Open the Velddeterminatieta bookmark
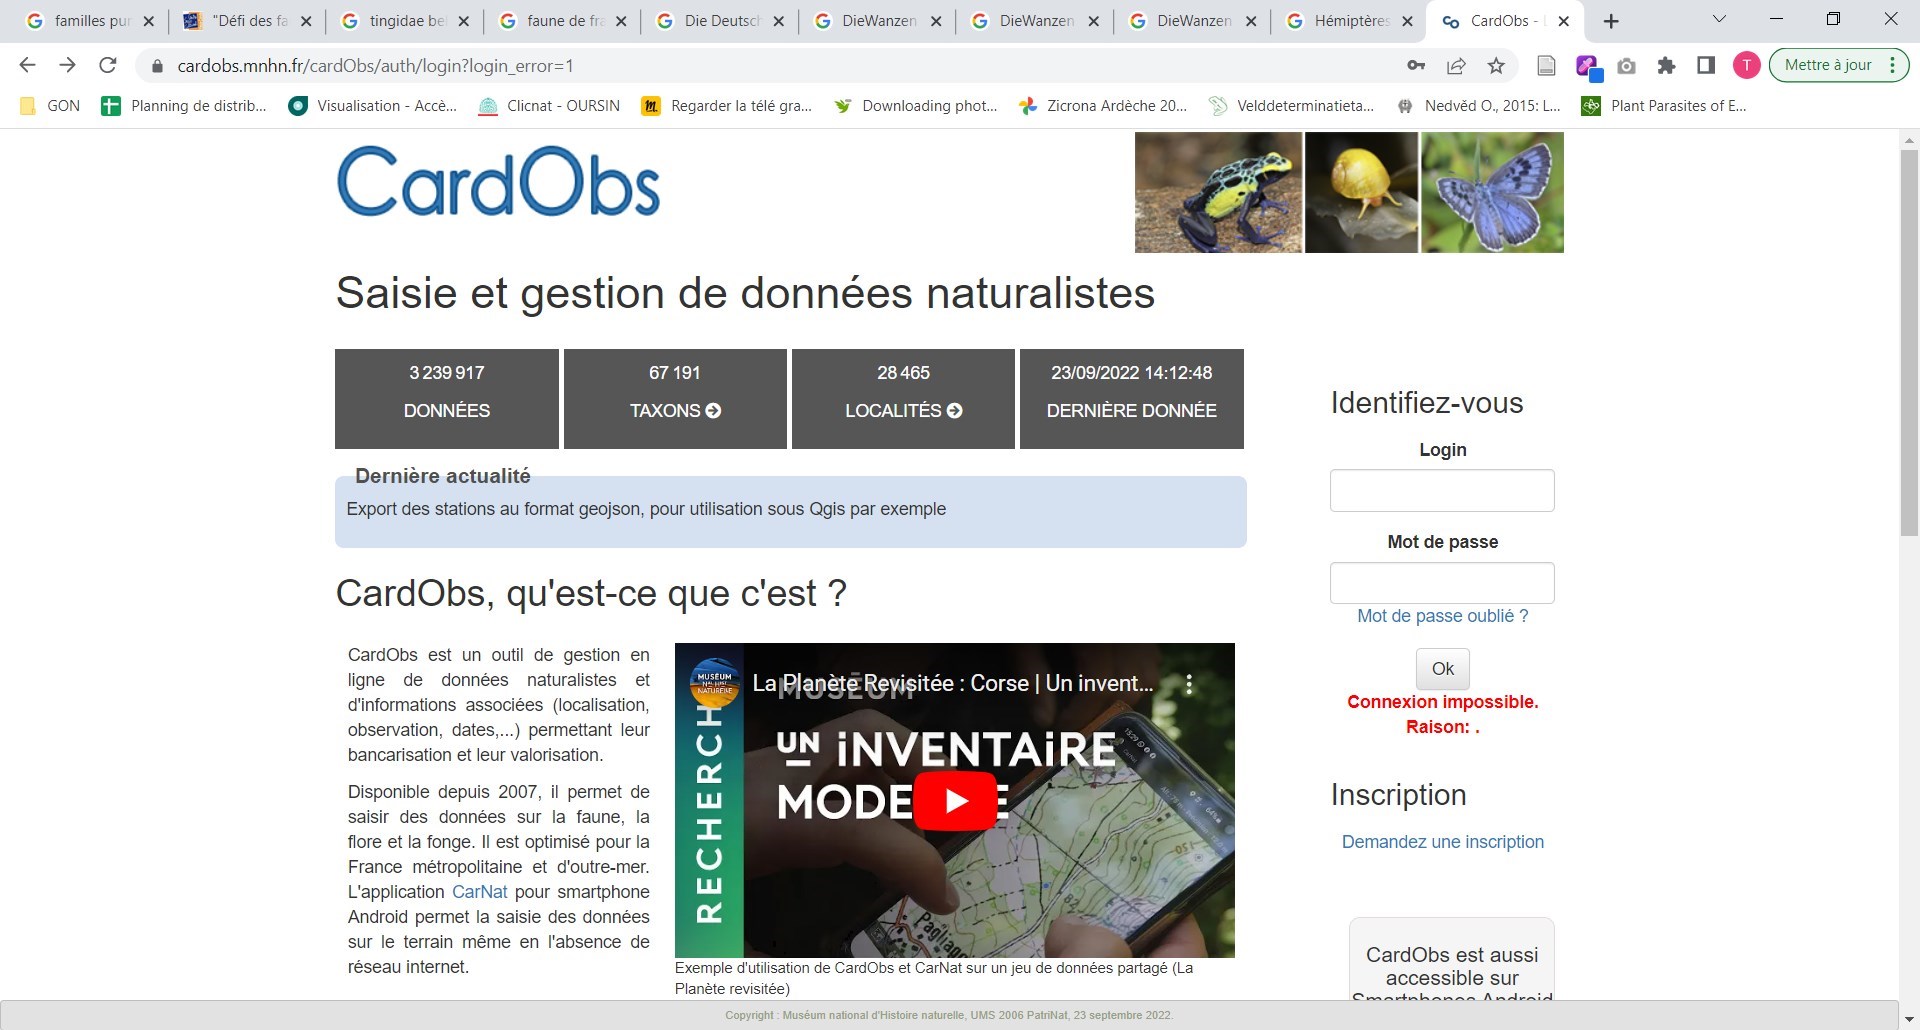Image resolution: width=1920 pixels, height=1030 pixels. click(x=1291, y=106)
